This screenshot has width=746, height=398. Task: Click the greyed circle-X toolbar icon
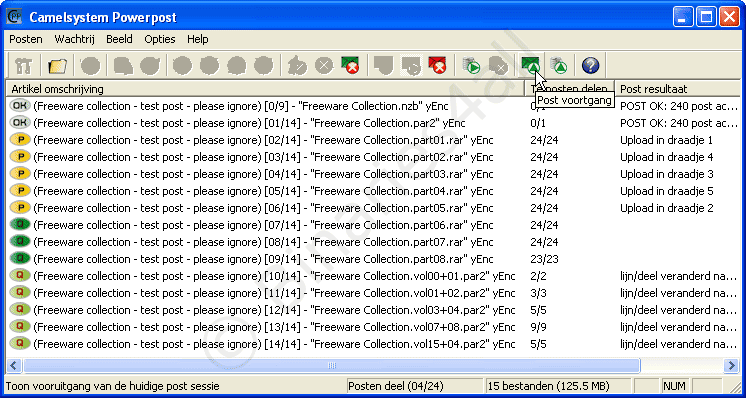pyautogui.click(x=324, y=66)
